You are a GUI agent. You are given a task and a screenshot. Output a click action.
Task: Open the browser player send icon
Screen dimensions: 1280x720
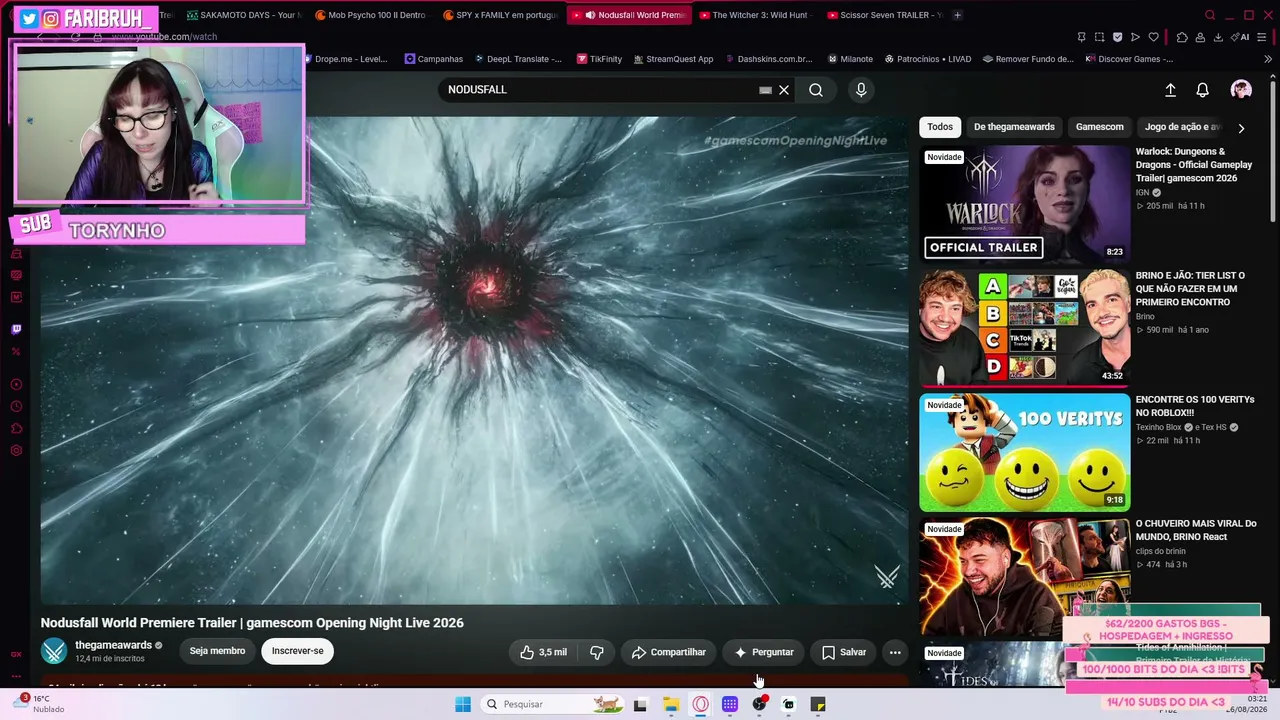(1135, 37)
